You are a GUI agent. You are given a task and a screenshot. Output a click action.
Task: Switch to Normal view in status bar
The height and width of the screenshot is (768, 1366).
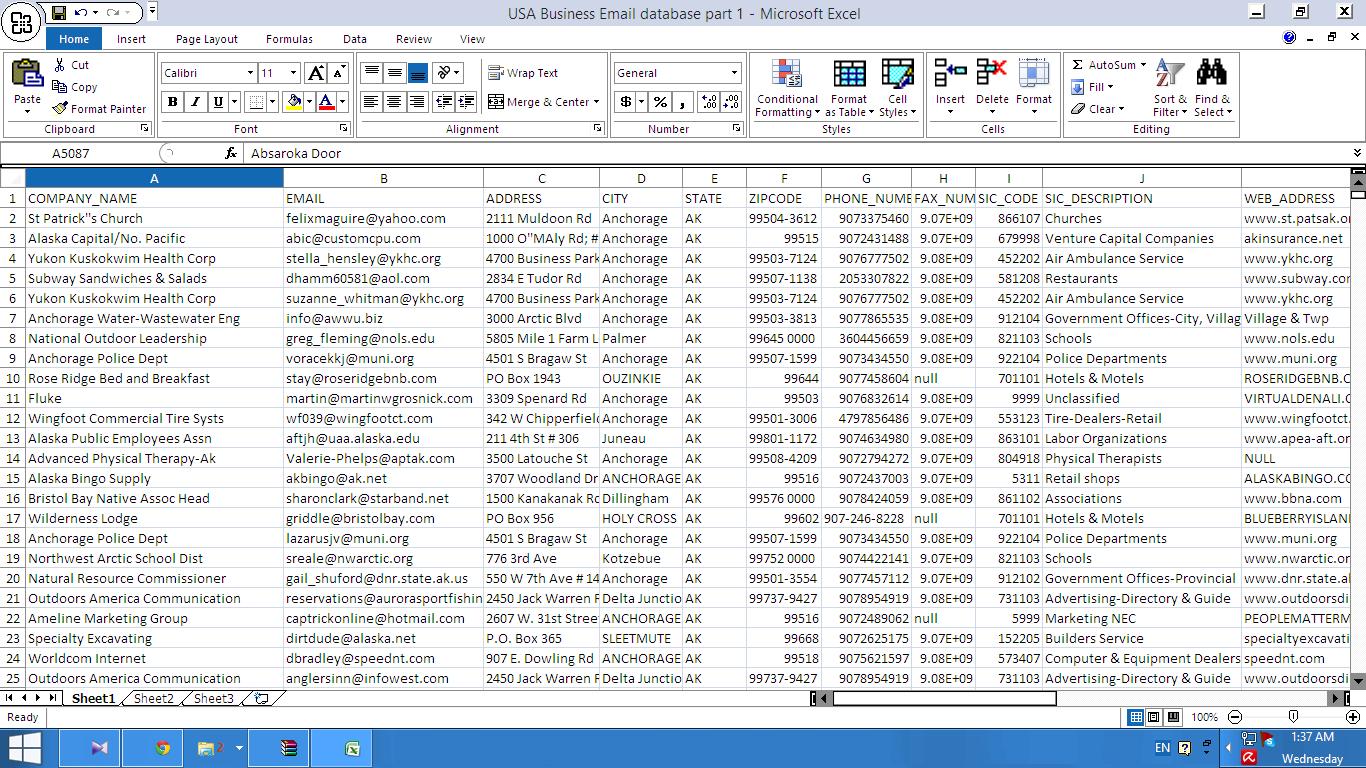click(x=1136, y=717)
